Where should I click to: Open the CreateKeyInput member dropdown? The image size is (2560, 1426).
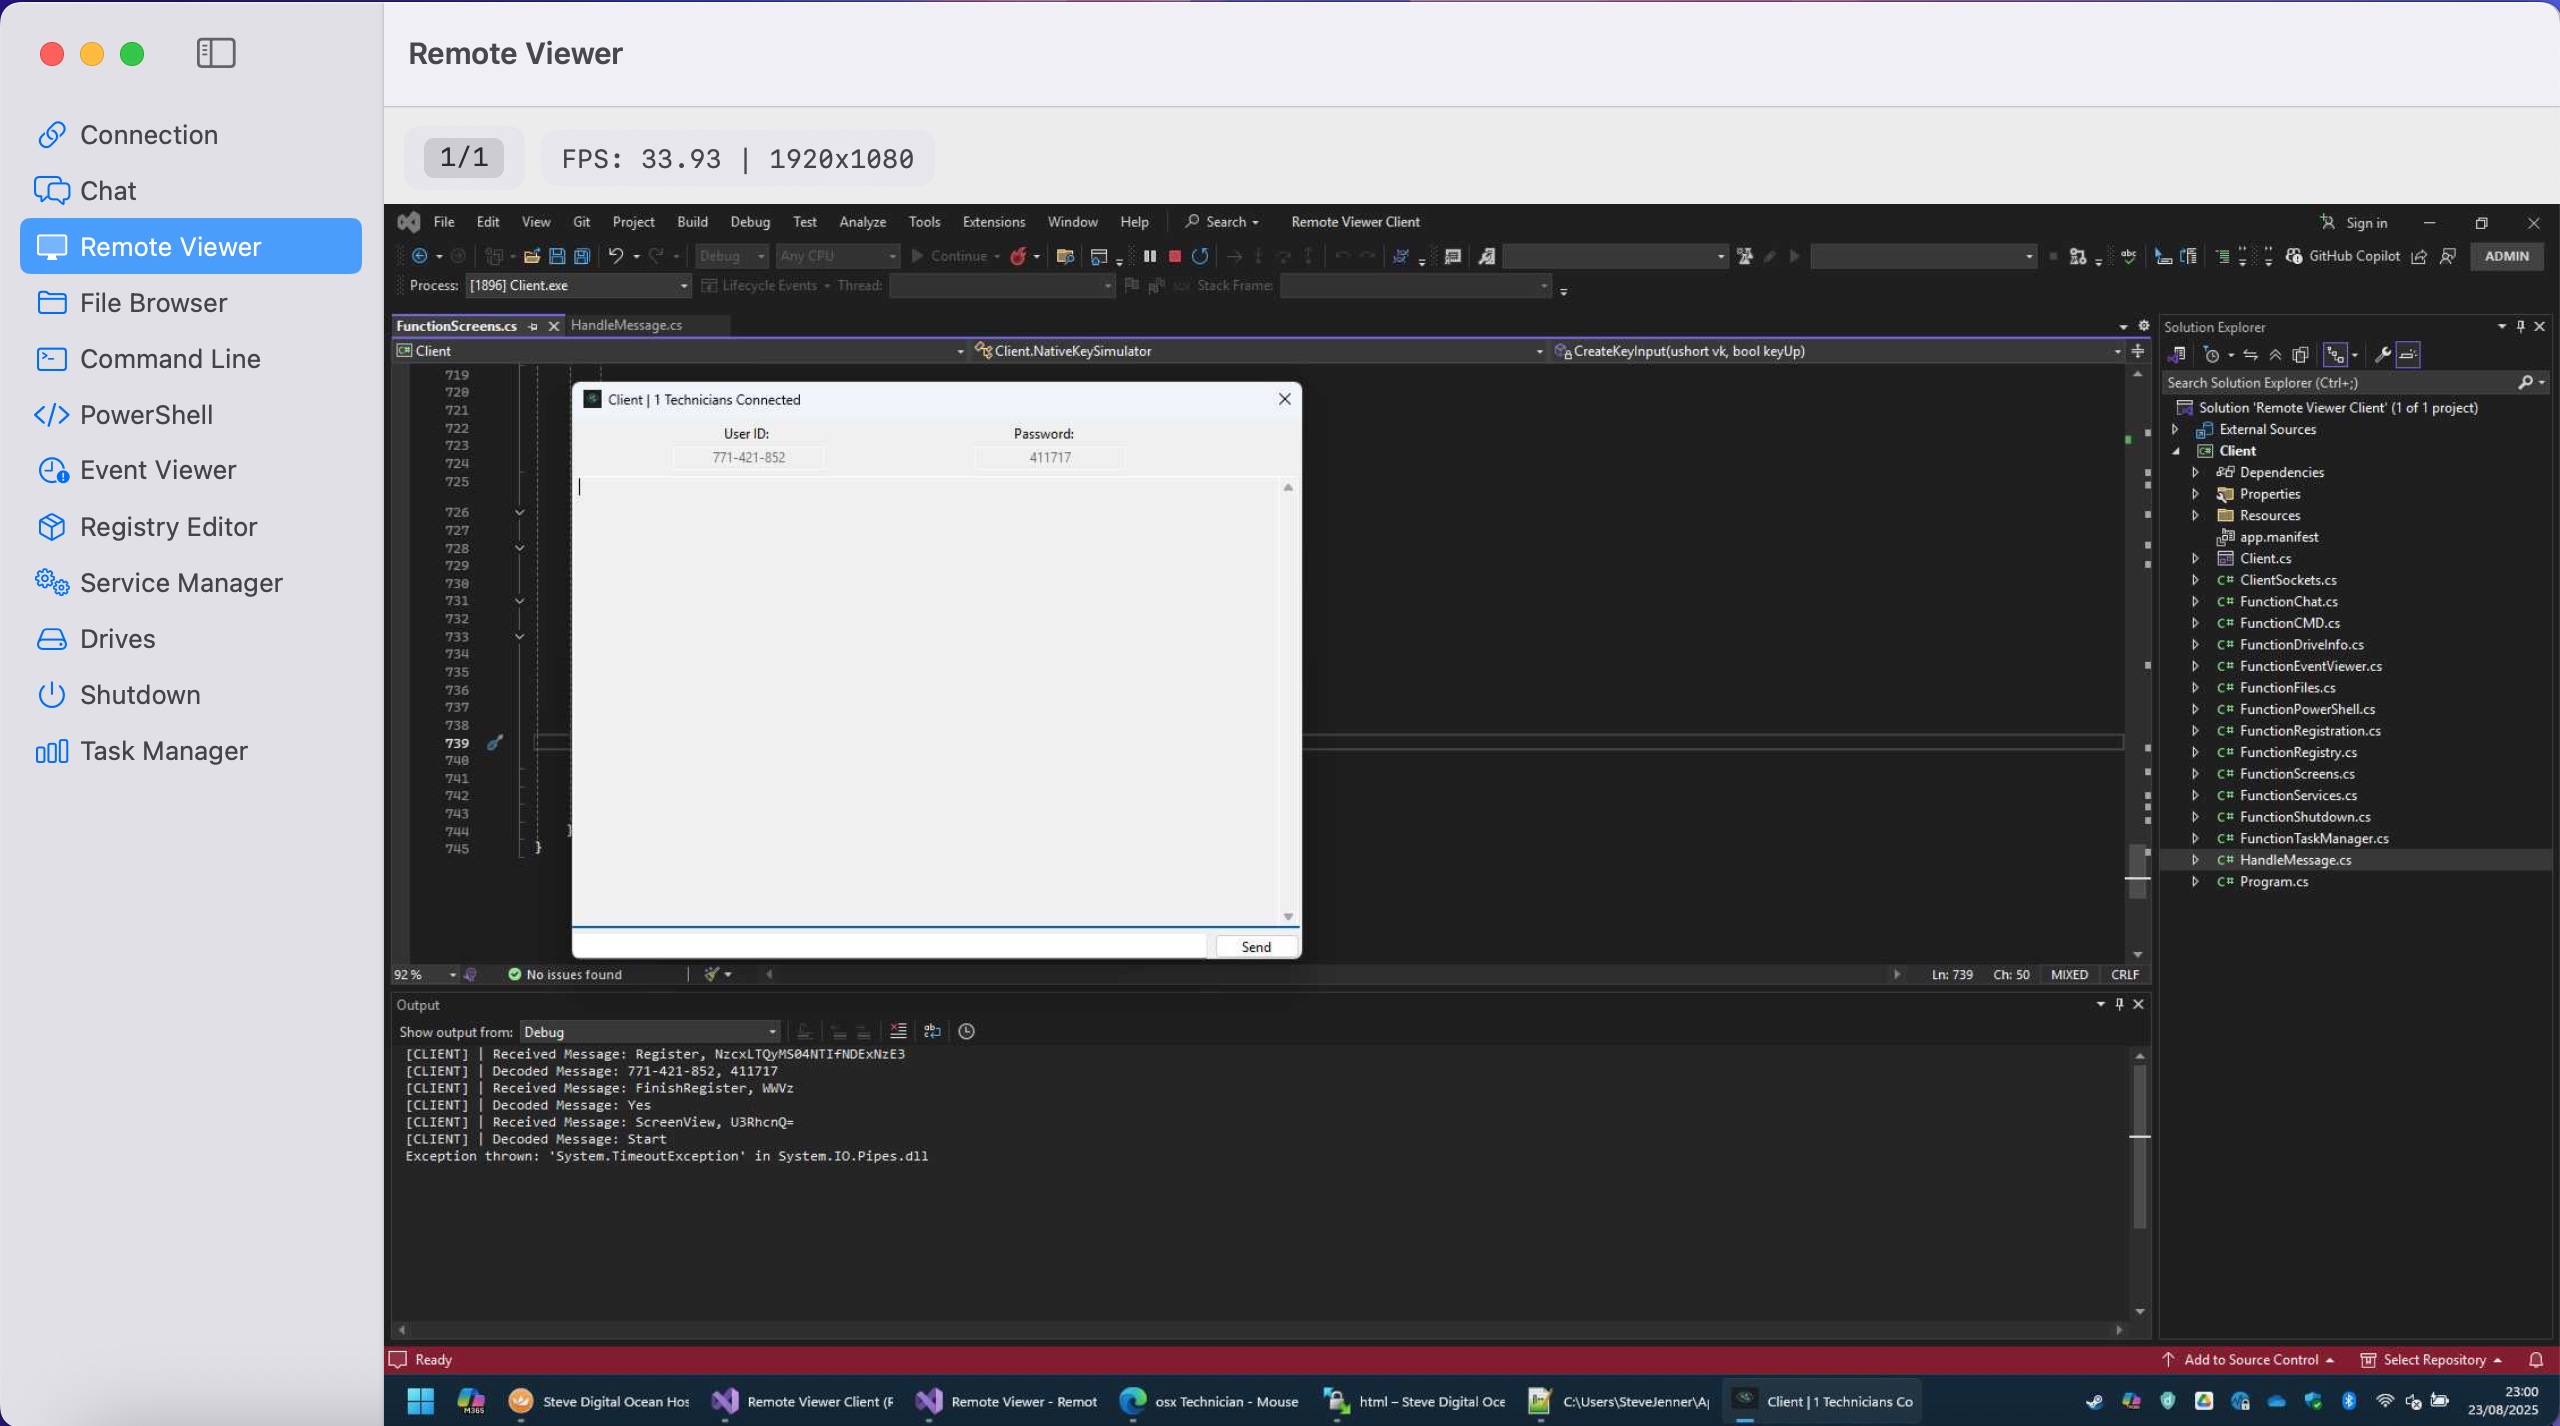tap(1838, 351)
